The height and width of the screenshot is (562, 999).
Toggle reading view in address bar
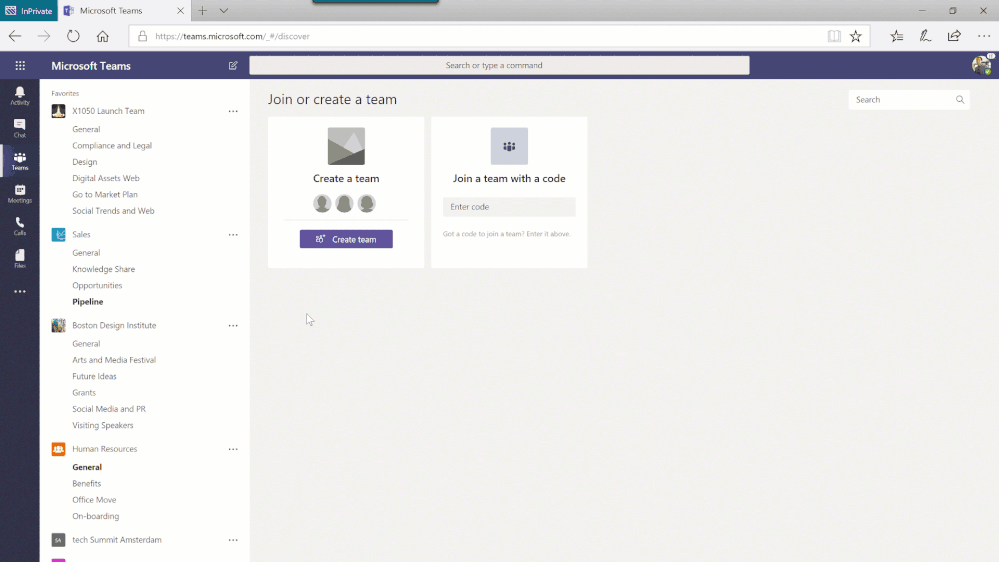(834, 36)
